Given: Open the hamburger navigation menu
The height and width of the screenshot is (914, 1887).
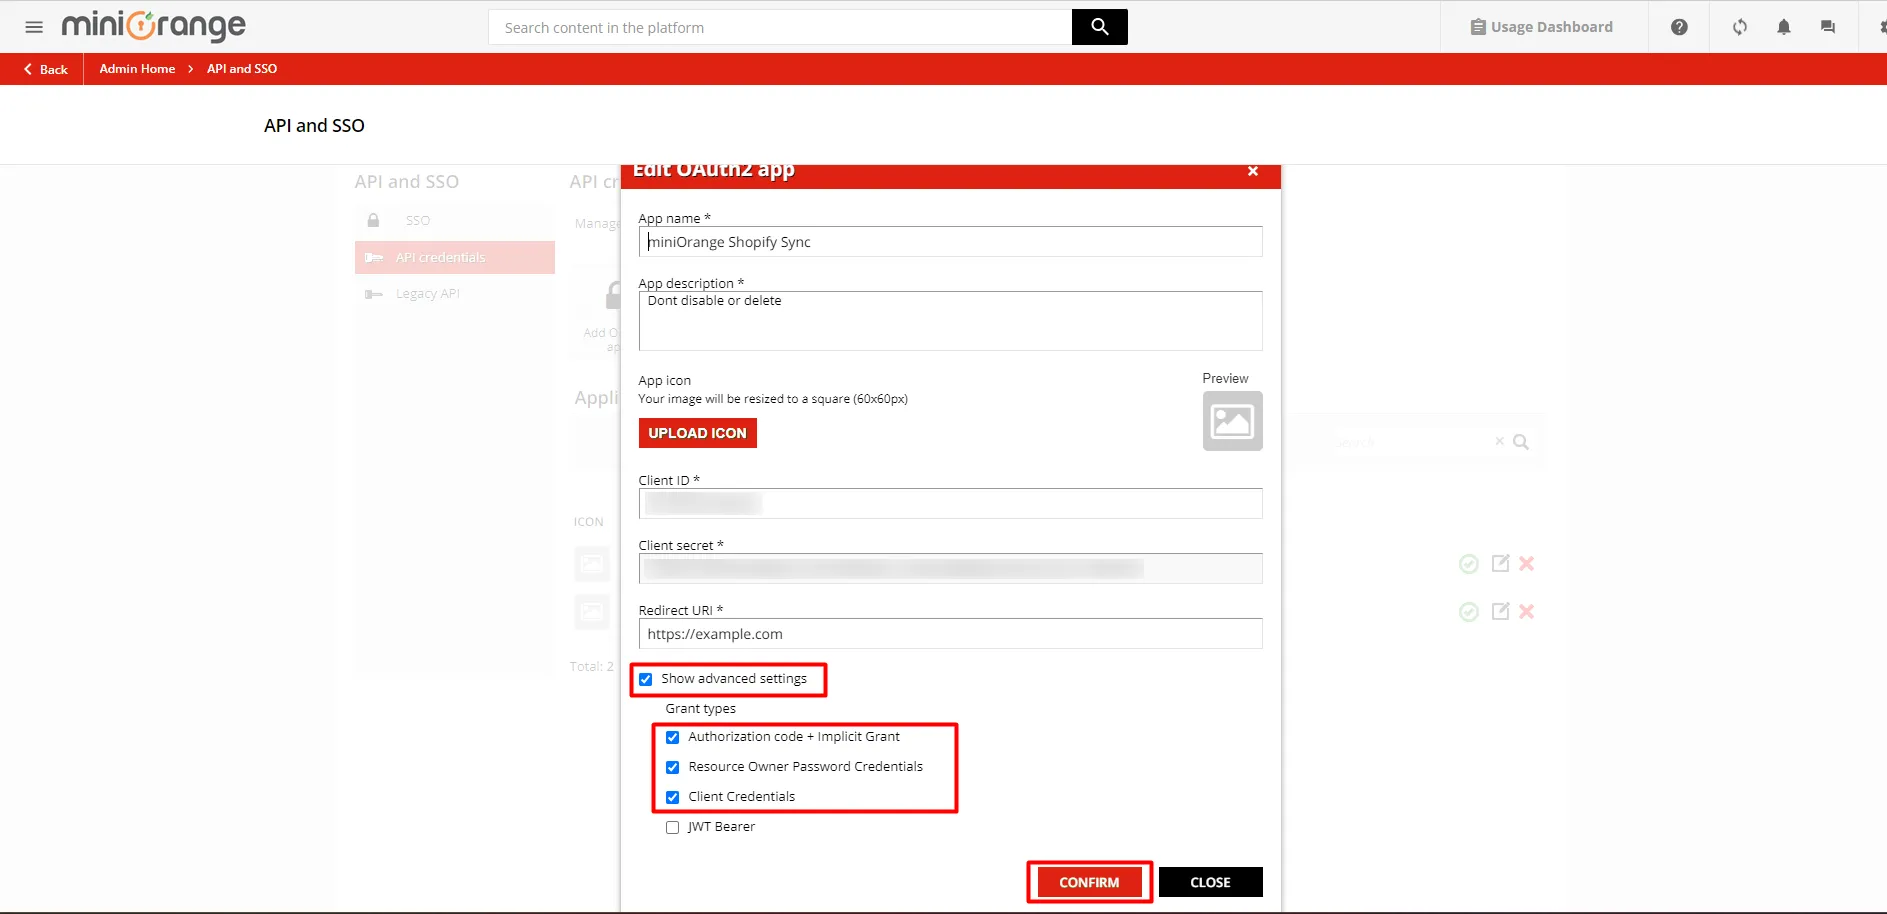Looking at the screenshot, I should 34,27.
